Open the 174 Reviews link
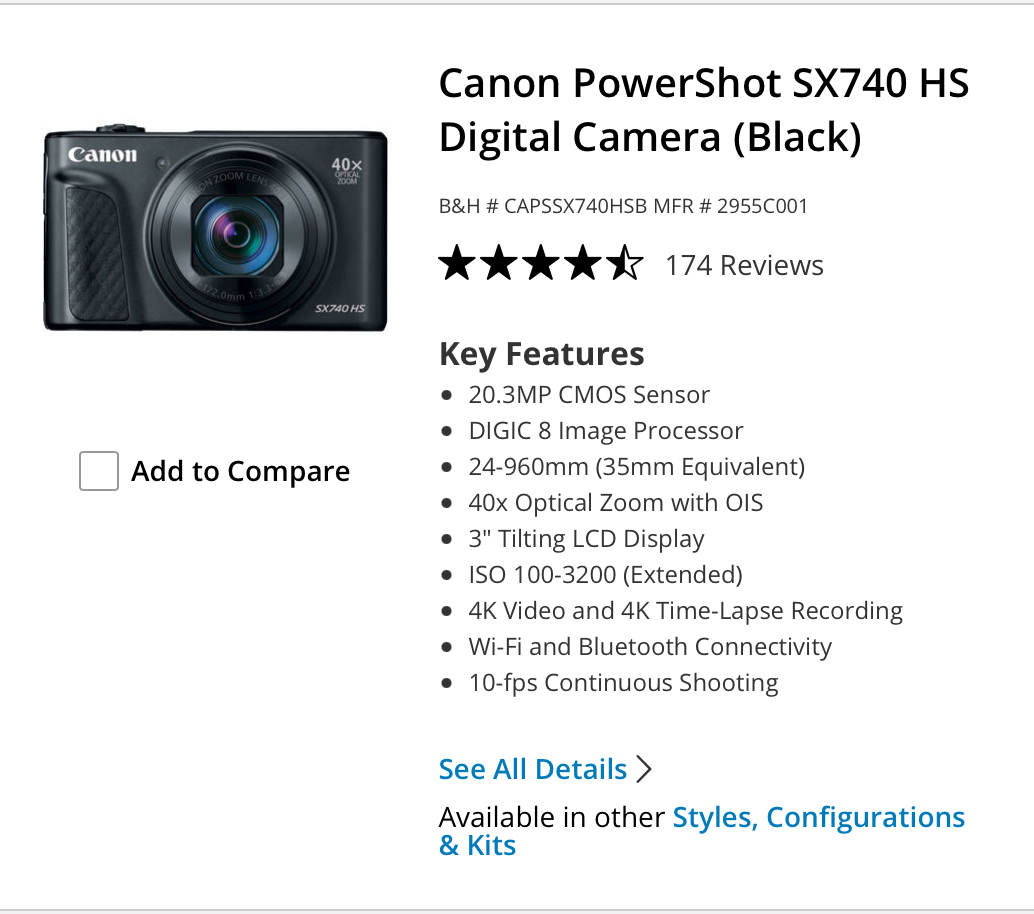 tap(744, 265)
